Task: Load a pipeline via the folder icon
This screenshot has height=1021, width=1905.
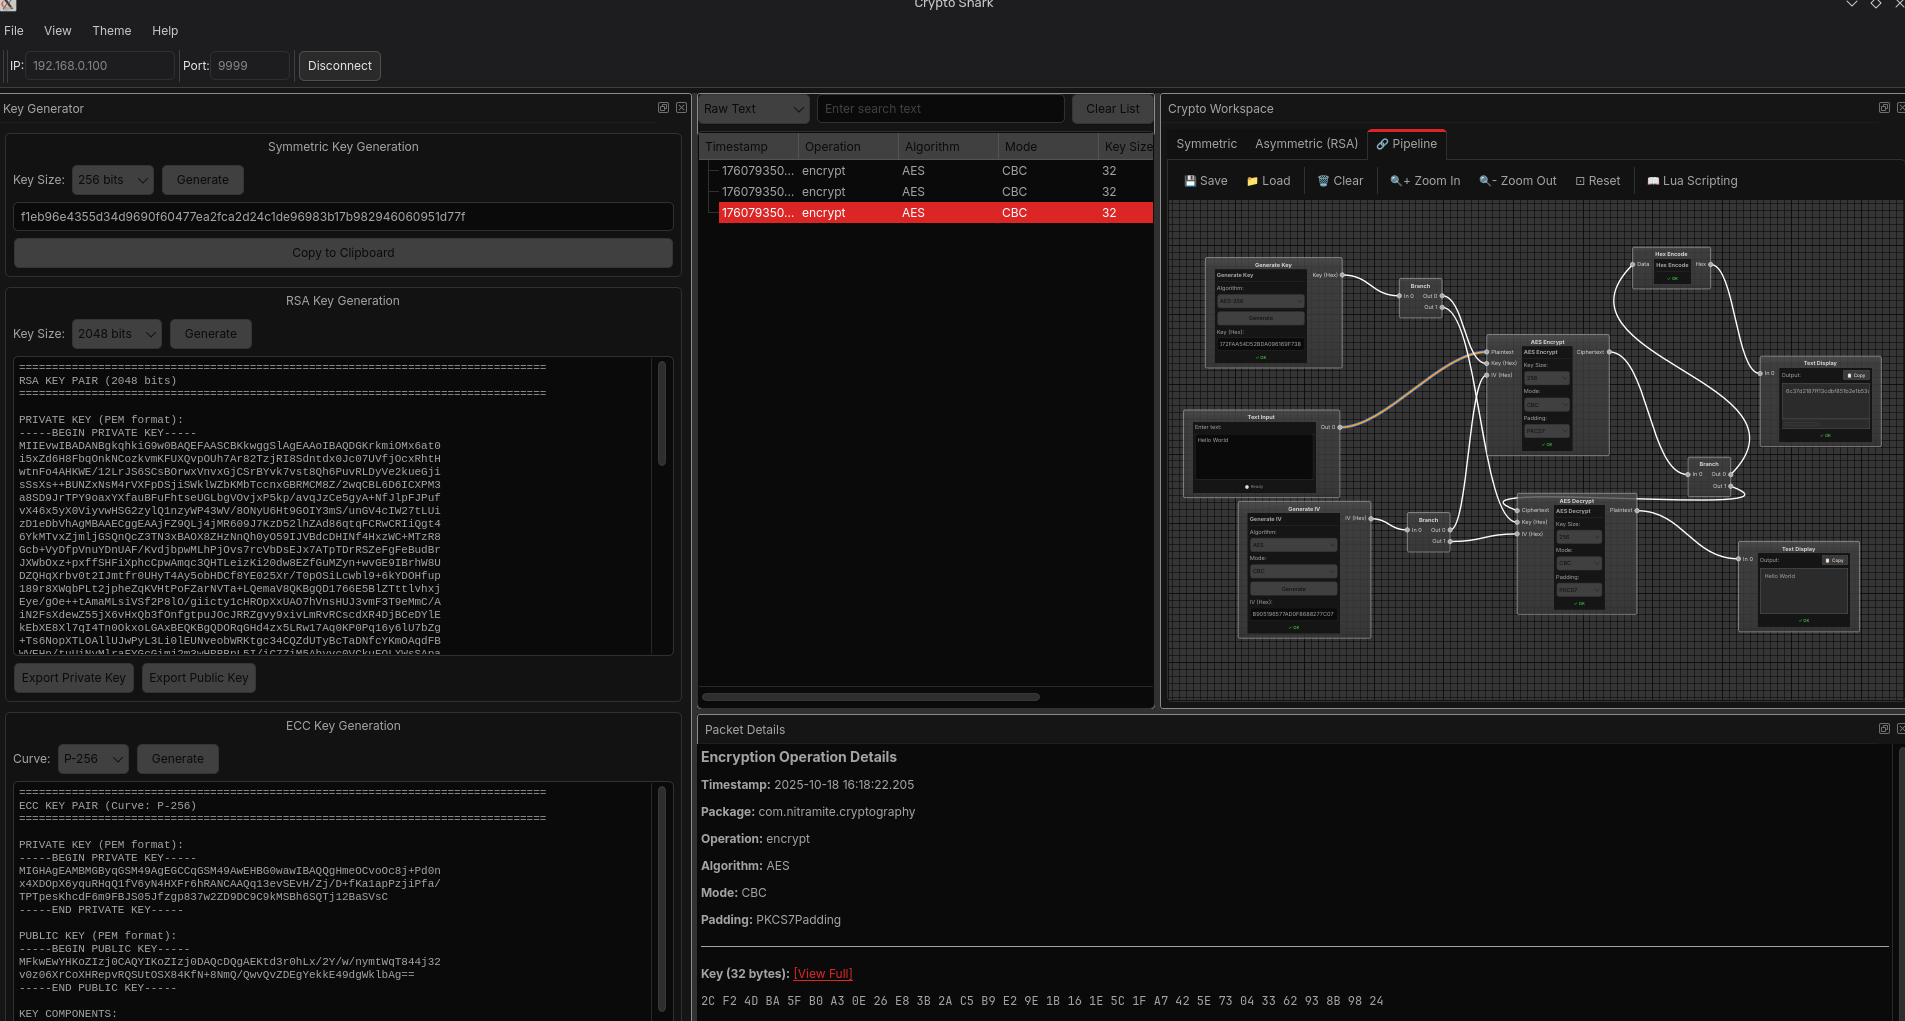Action: pos(1267,181)
